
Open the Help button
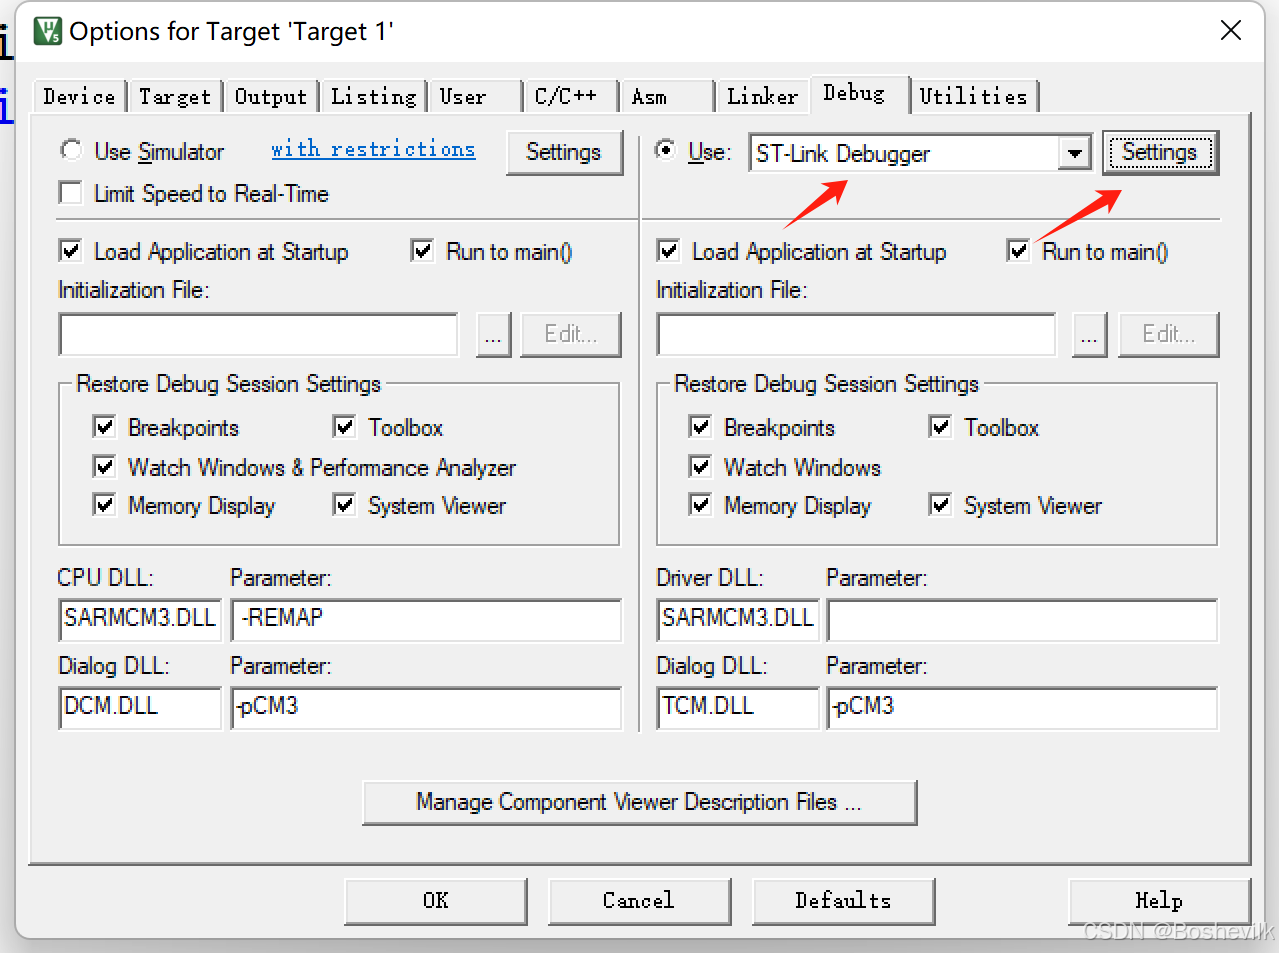pyautogui.click(x=1159, y=901)
